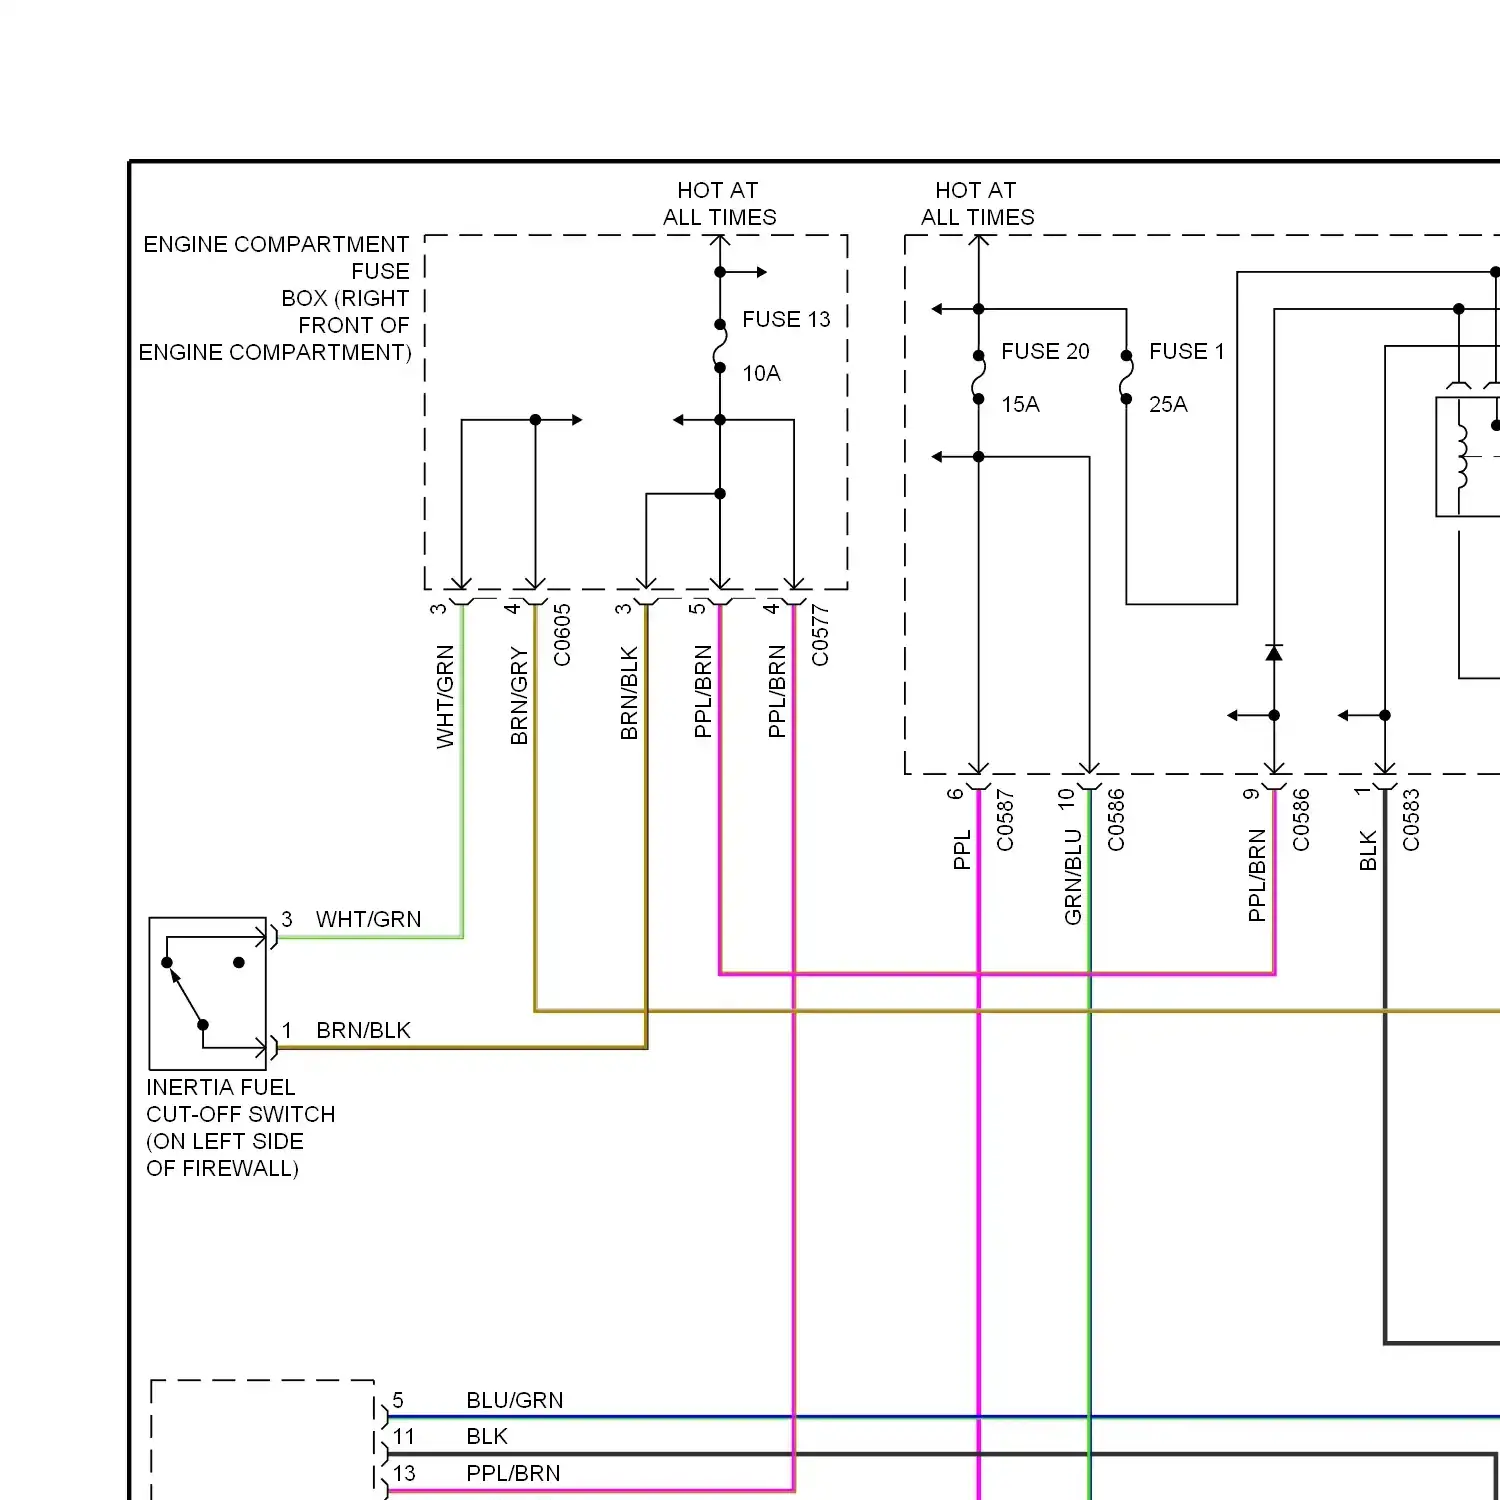Click the 25A fuse rating
The height and width of the screenshot is (1500, 1500).
1168,404
